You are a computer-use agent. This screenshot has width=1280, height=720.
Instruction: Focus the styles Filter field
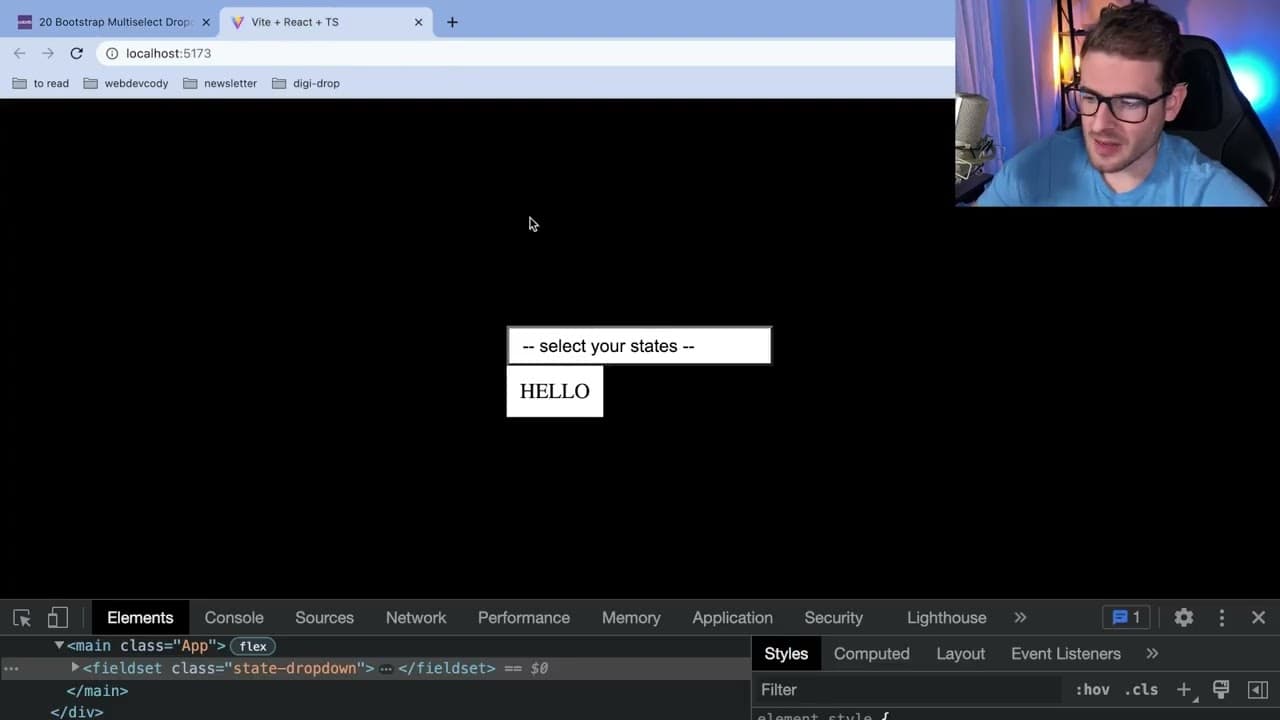coord(908,689)
